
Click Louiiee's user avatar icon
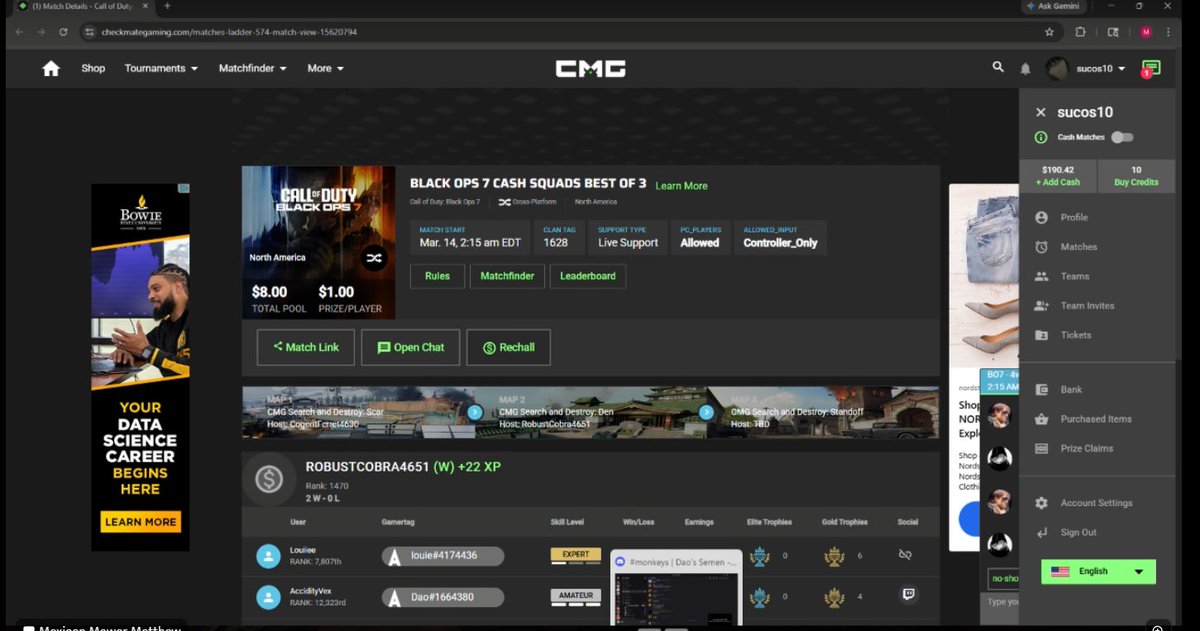click(x=268, y=556)
